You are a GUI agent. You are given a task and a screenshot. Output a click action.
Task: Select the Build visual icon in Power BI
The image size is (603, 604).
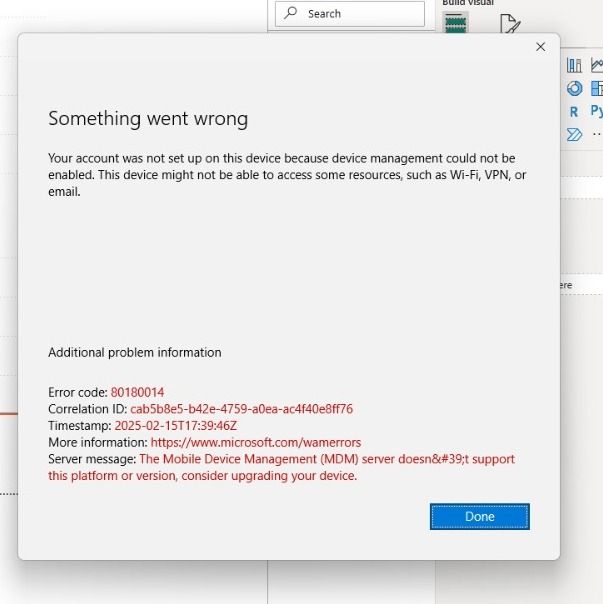click(455, 22)
